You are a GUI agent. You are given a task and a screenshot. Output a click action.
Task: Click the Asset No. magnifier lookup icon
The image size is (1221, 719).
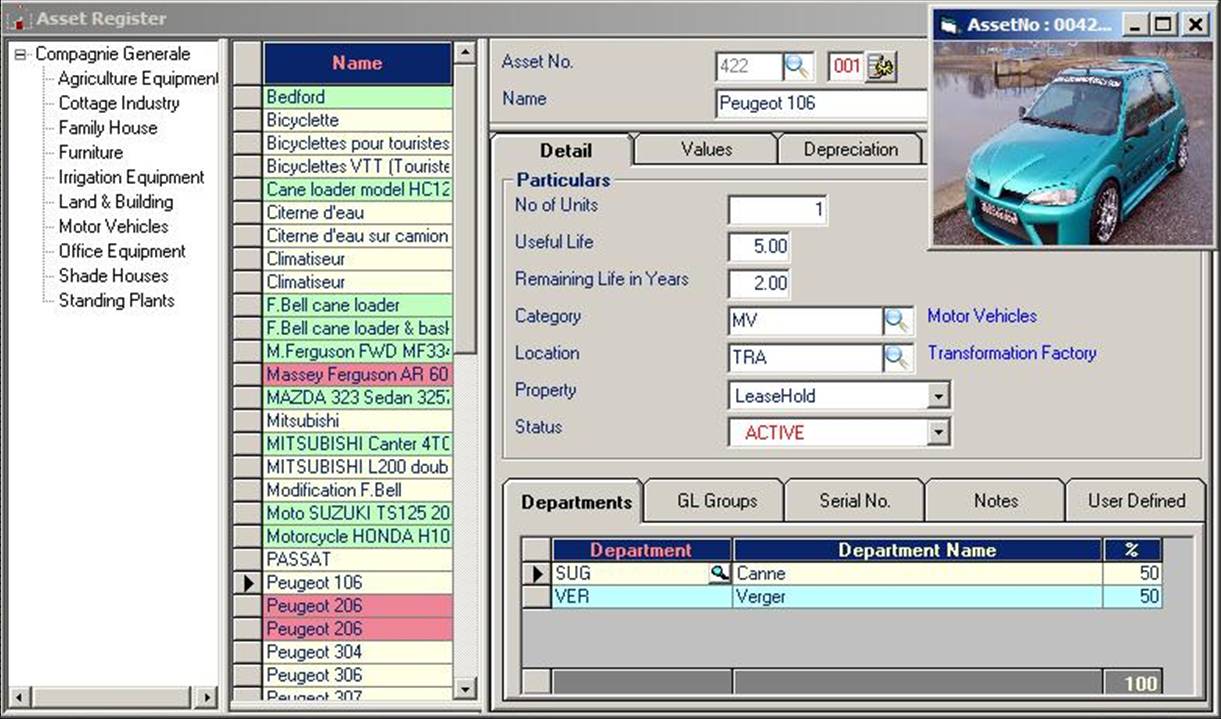[x=798, y=67]
